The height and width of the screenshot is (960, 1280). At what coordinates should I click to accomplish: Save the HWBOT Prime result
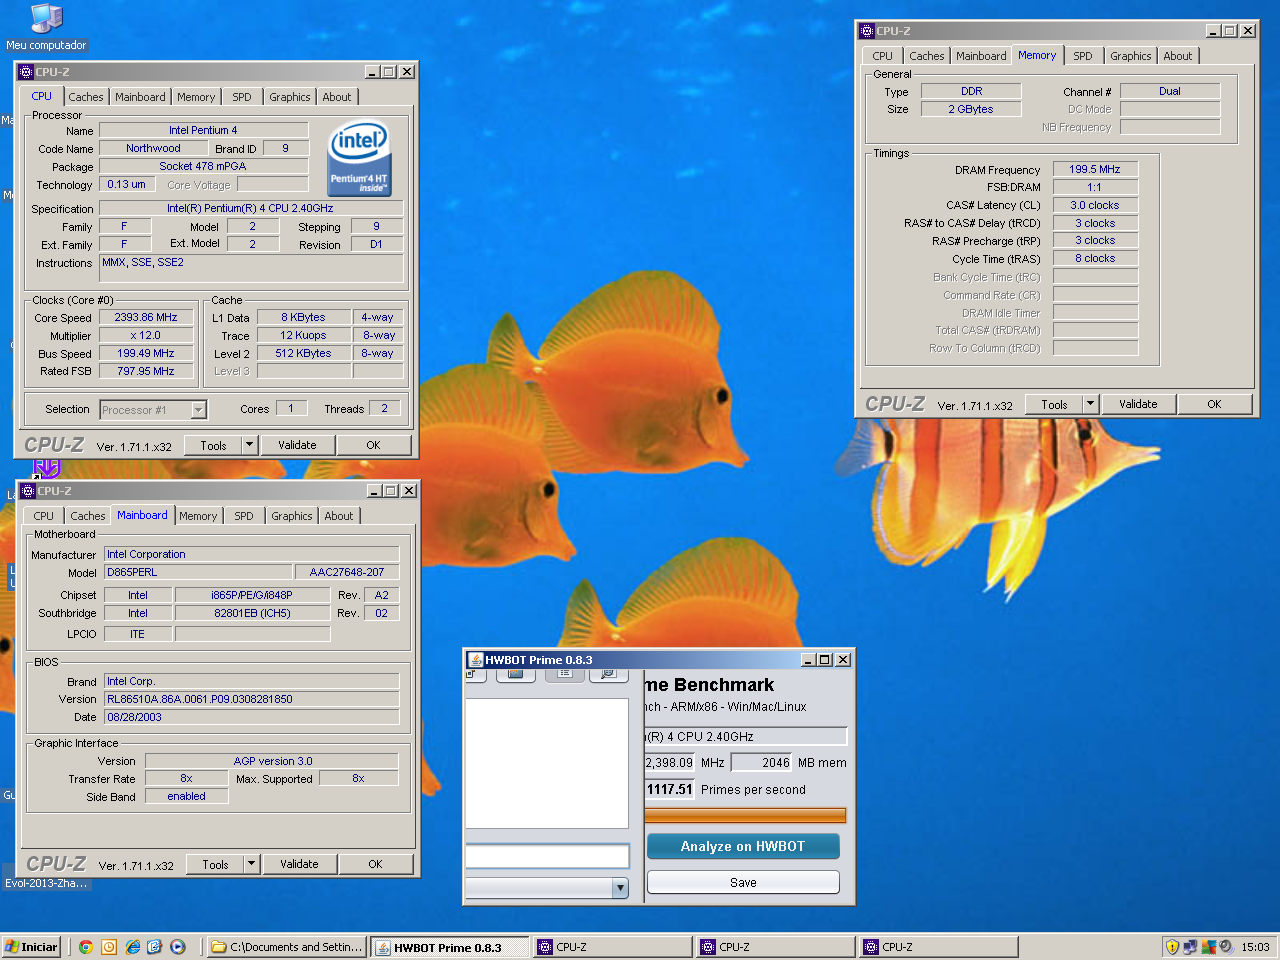point(743,882)
